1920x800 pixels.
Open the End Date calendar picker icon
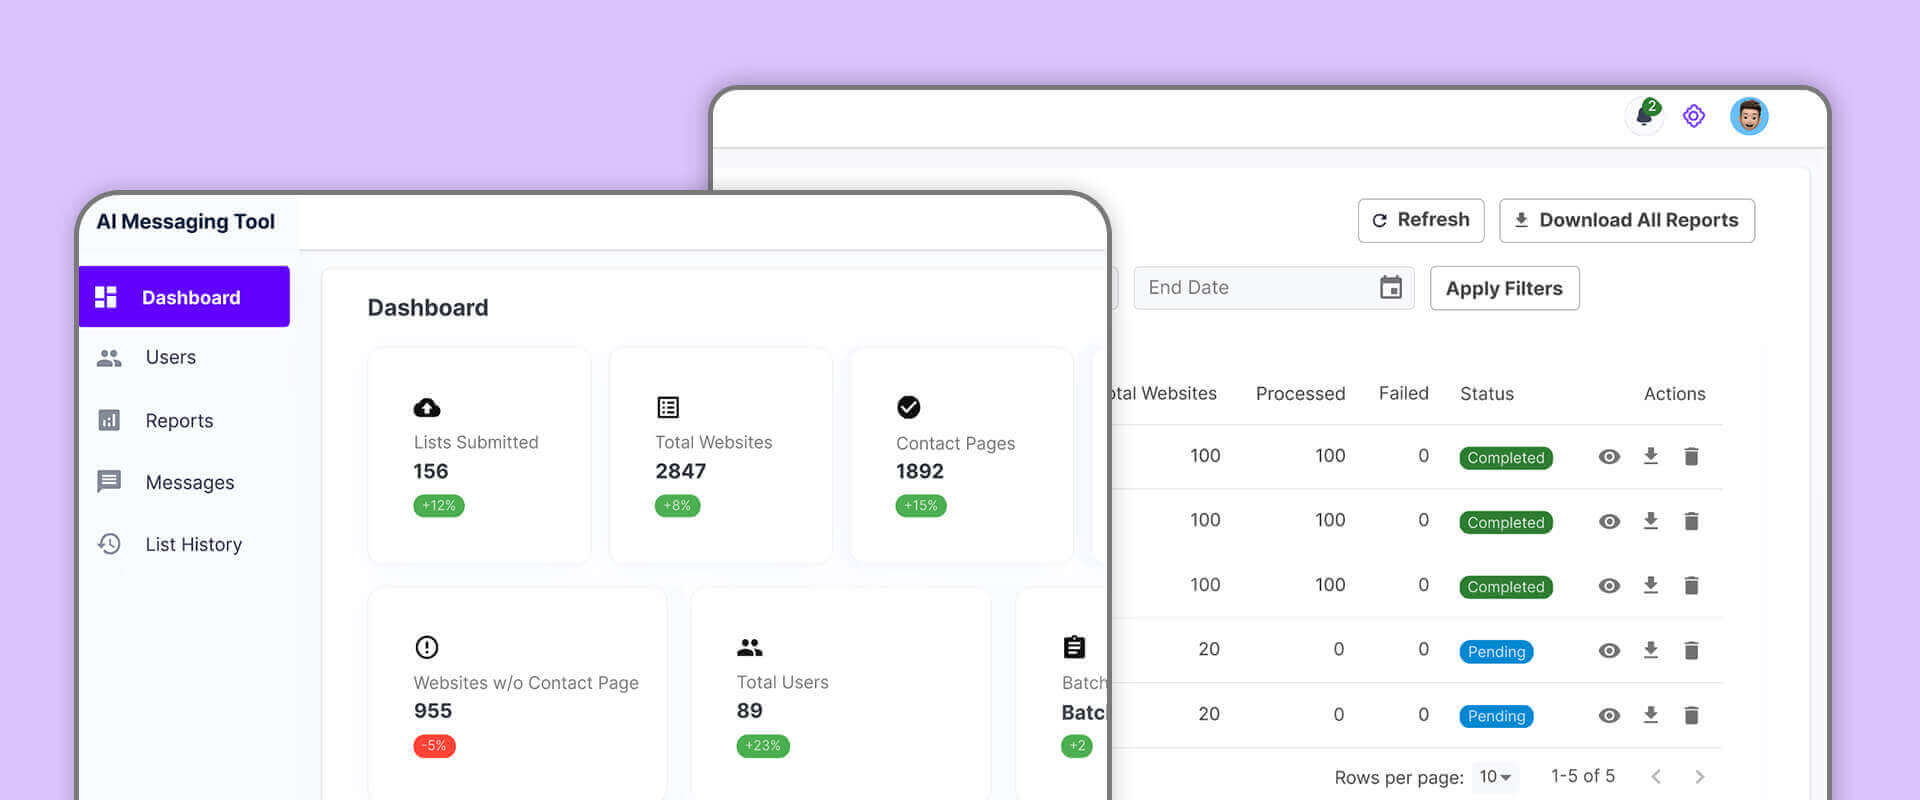pyautogui.click(x=1390, y=288)
